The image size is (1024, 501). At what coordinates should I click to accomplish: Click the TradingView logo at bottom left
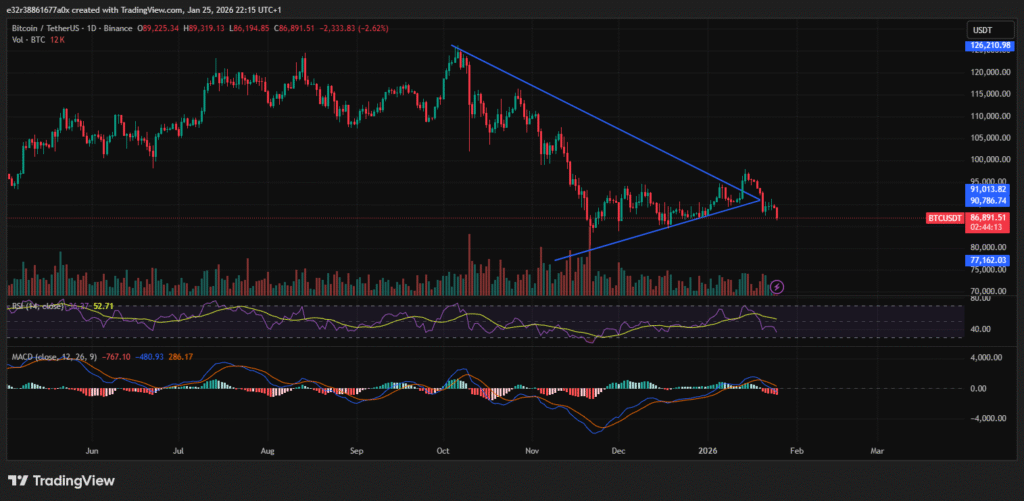pos(62,481)
